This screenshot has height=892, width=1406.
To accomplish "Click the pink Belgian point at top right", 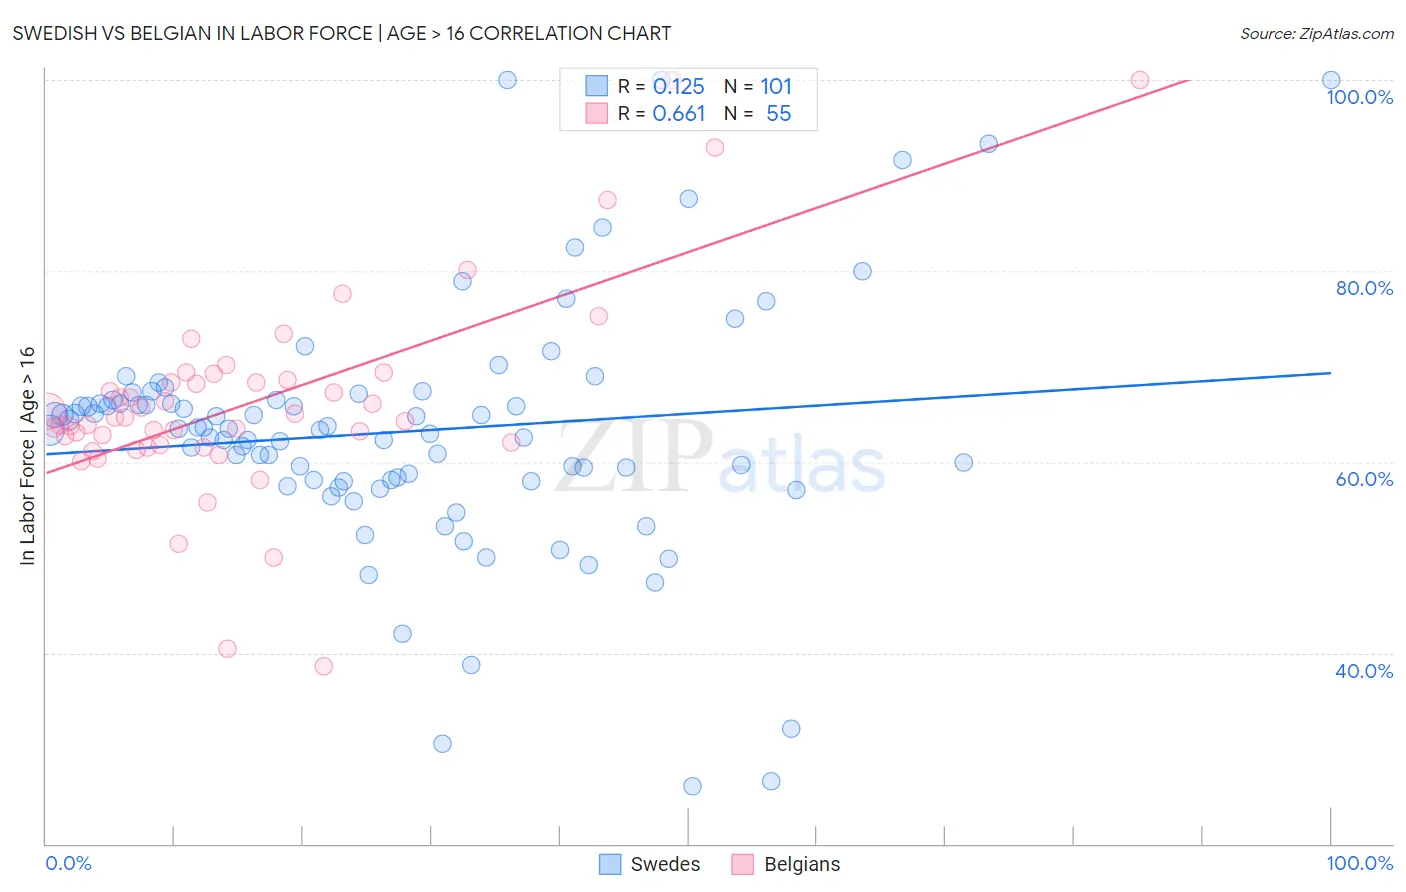I will pos(1139,80).
